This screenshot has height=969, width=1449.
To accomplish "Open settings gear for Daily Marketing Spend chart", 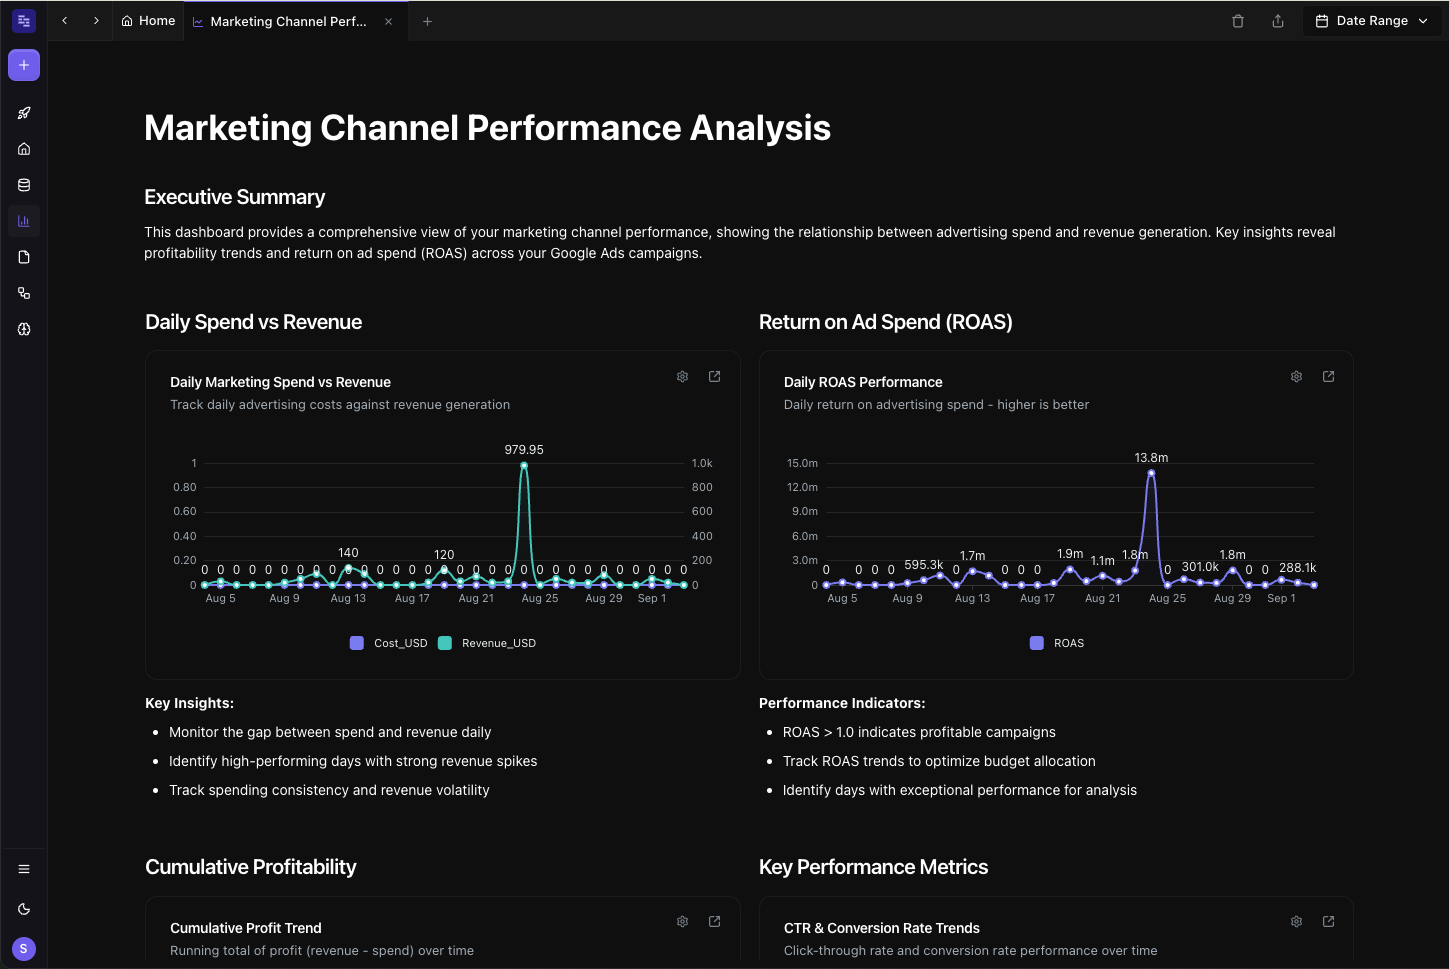I will [682, 377].
